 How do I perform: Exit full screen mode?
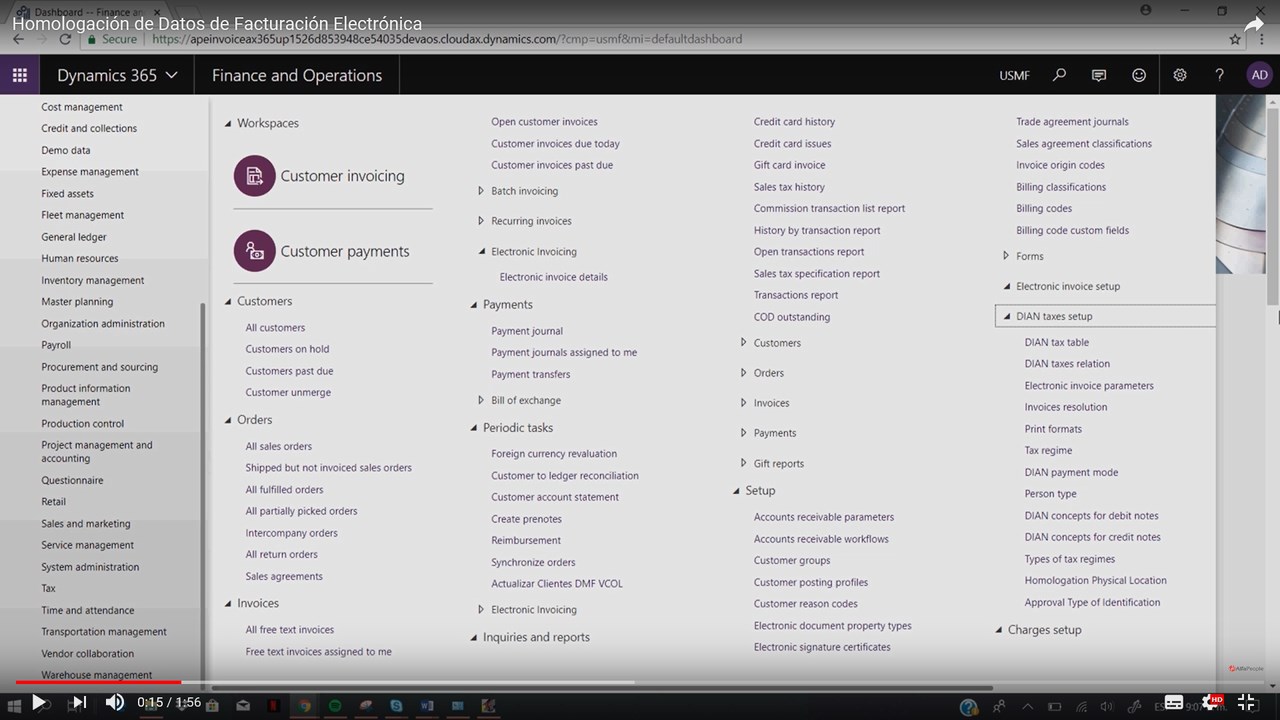click(1247, 702)
